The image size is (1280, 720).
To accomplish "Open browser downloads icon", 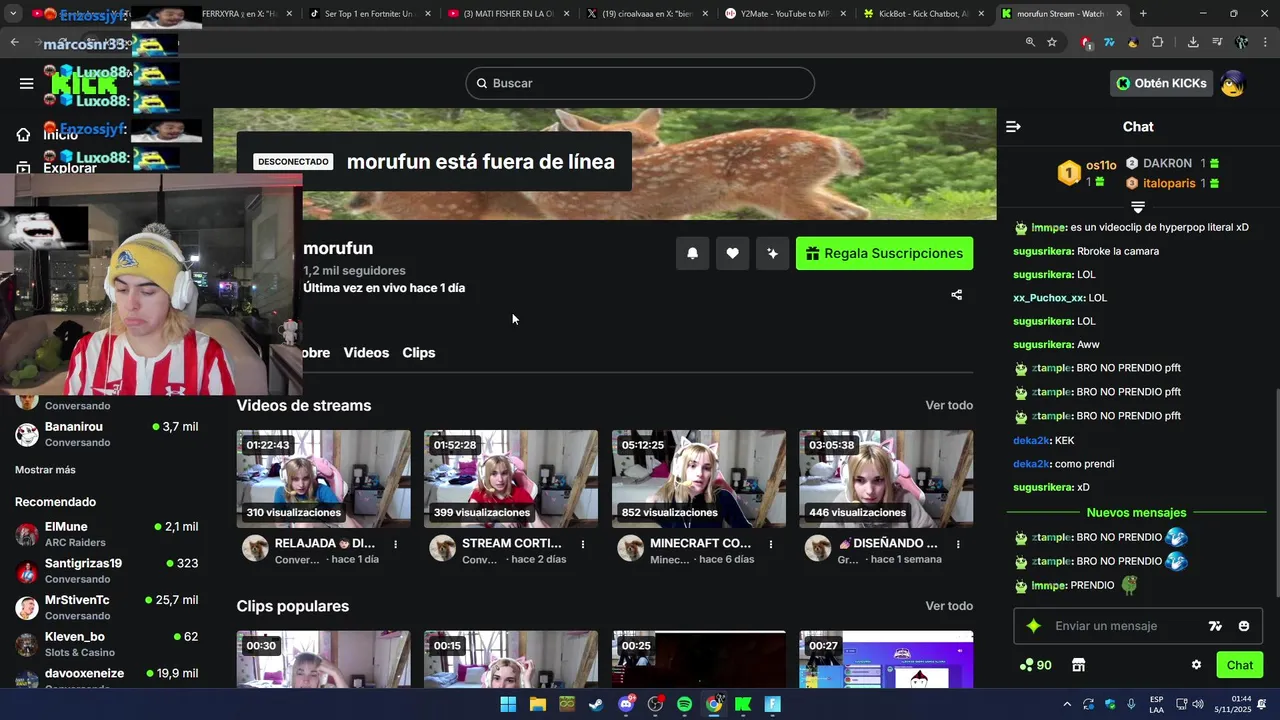I will 1193,42.
